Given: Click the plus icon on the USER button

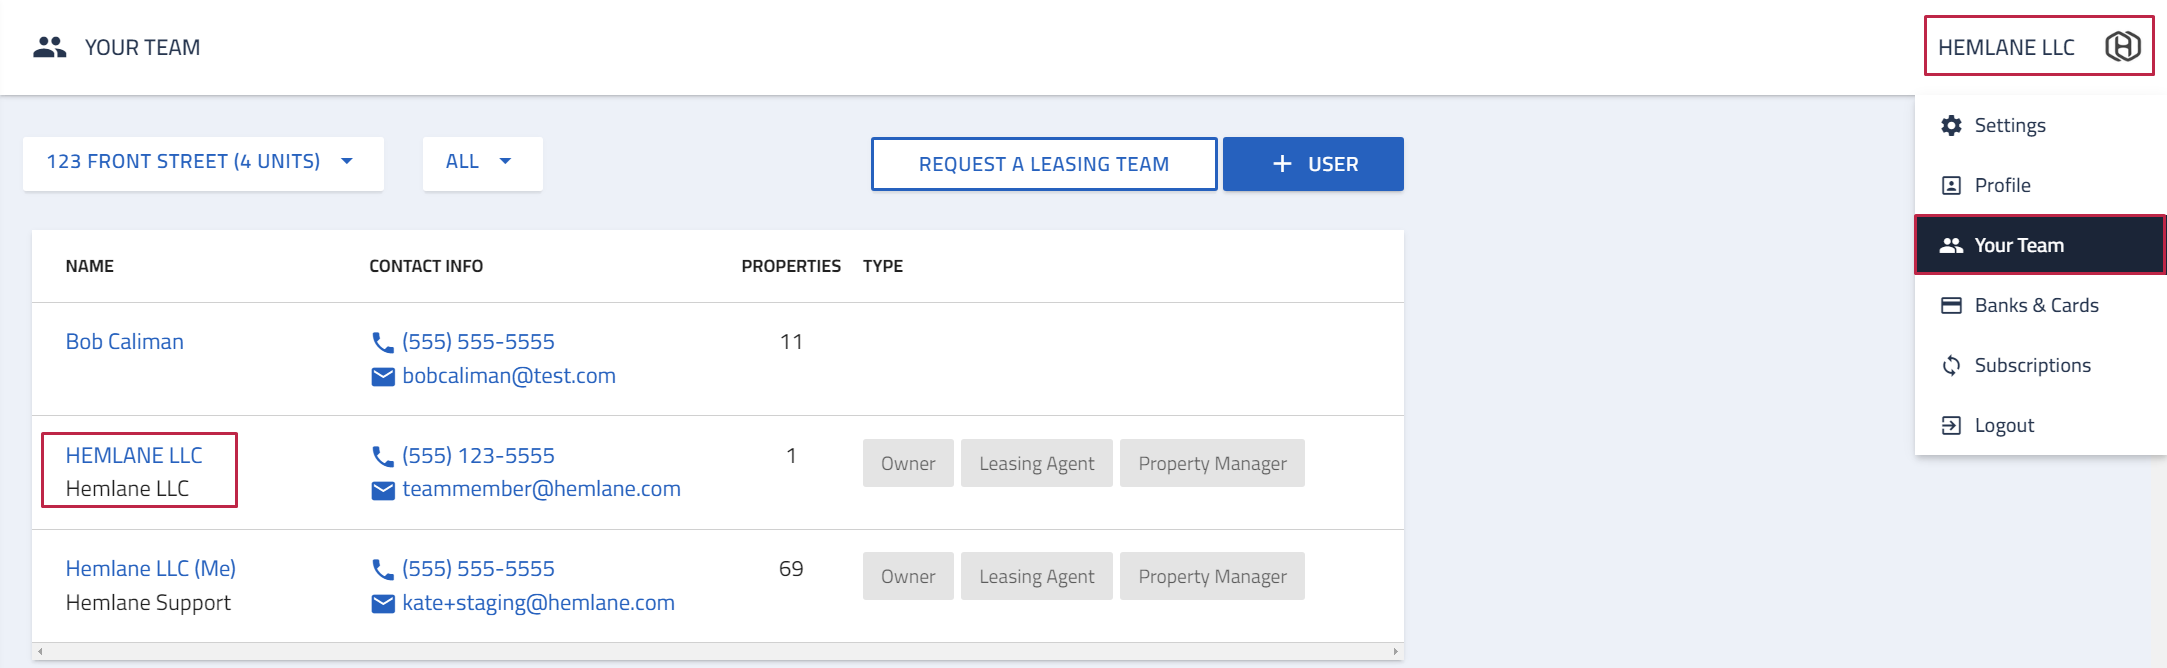Looking at the screenshot, I should click(1282, 163).
